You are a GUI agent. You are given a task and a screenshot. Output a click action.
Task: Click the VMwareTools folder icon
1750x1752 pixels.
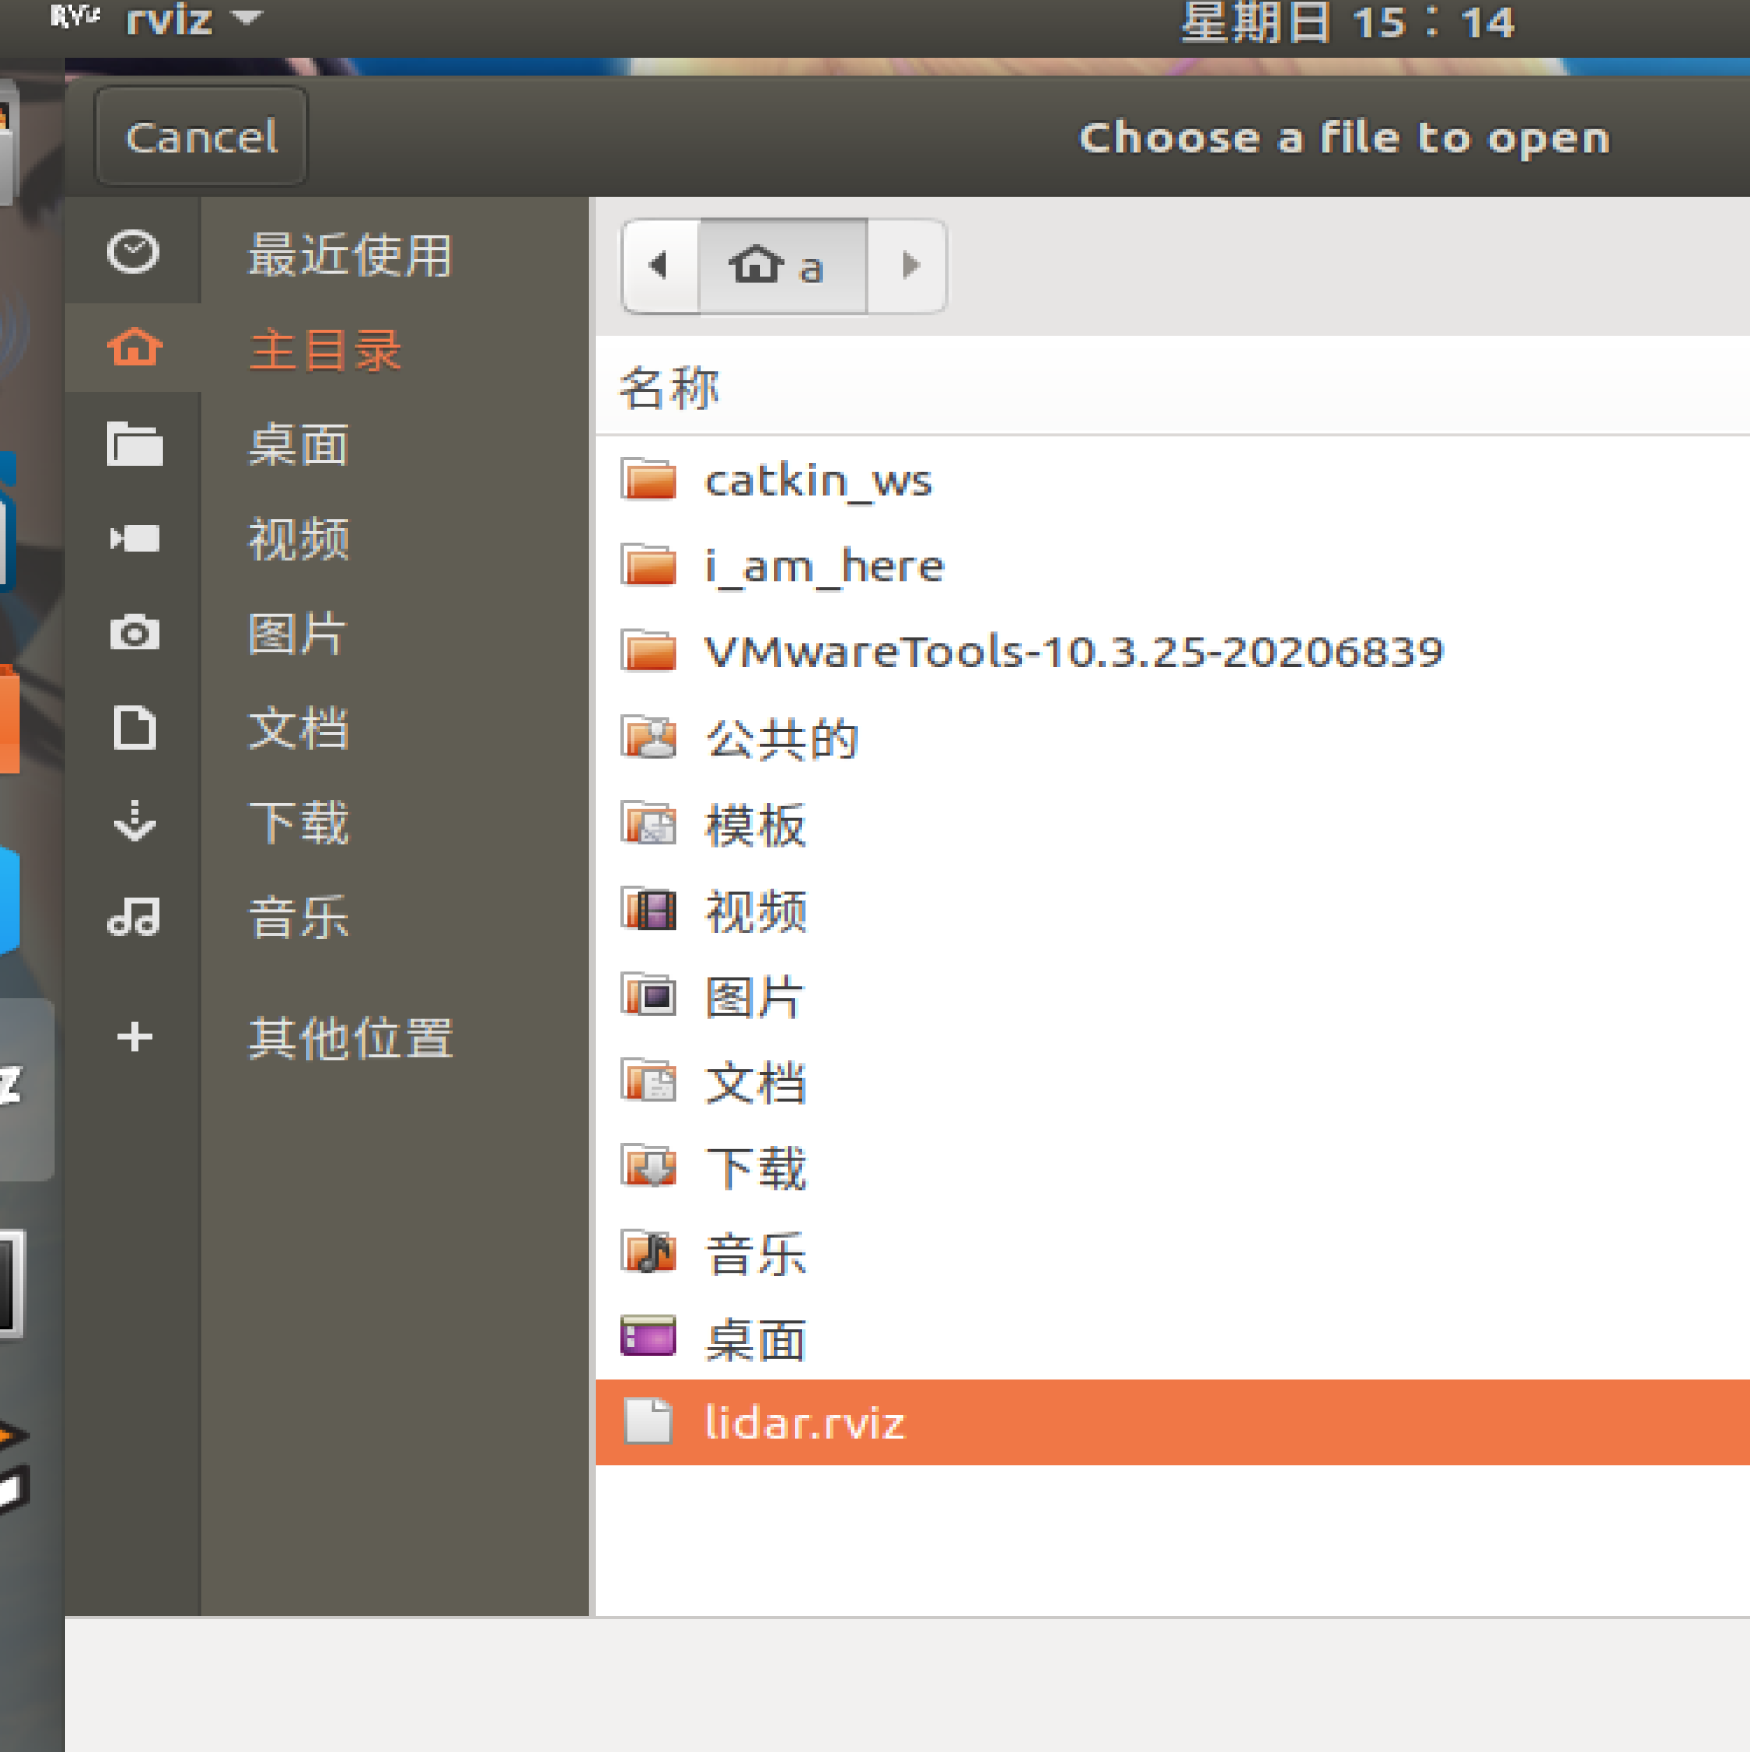tap(649, 652)
